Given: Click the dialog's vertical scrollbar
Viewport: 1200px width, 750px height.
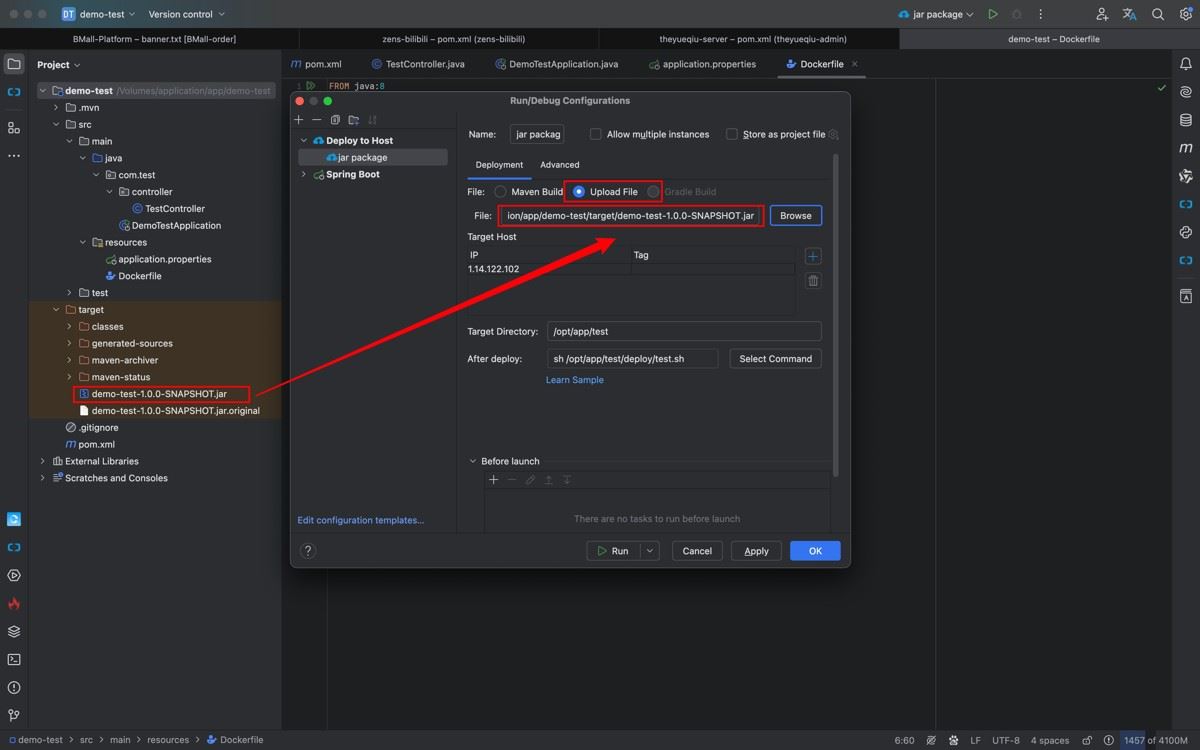Looking at the screenshot, I should tap(835, 310).
